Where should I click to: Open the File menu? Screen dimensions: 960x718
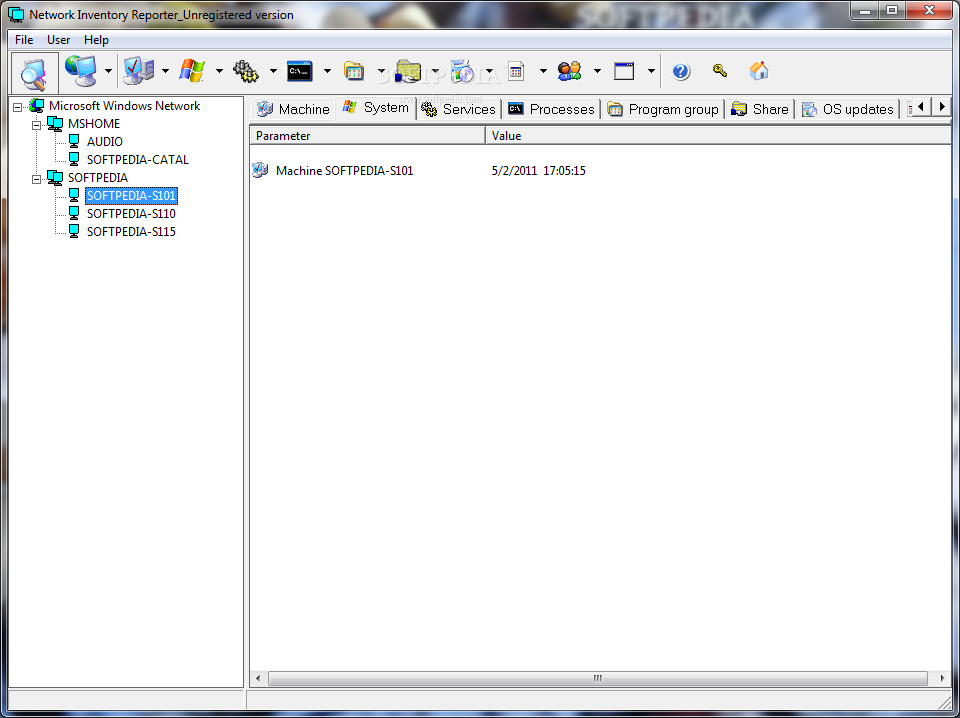click(24, 40)
